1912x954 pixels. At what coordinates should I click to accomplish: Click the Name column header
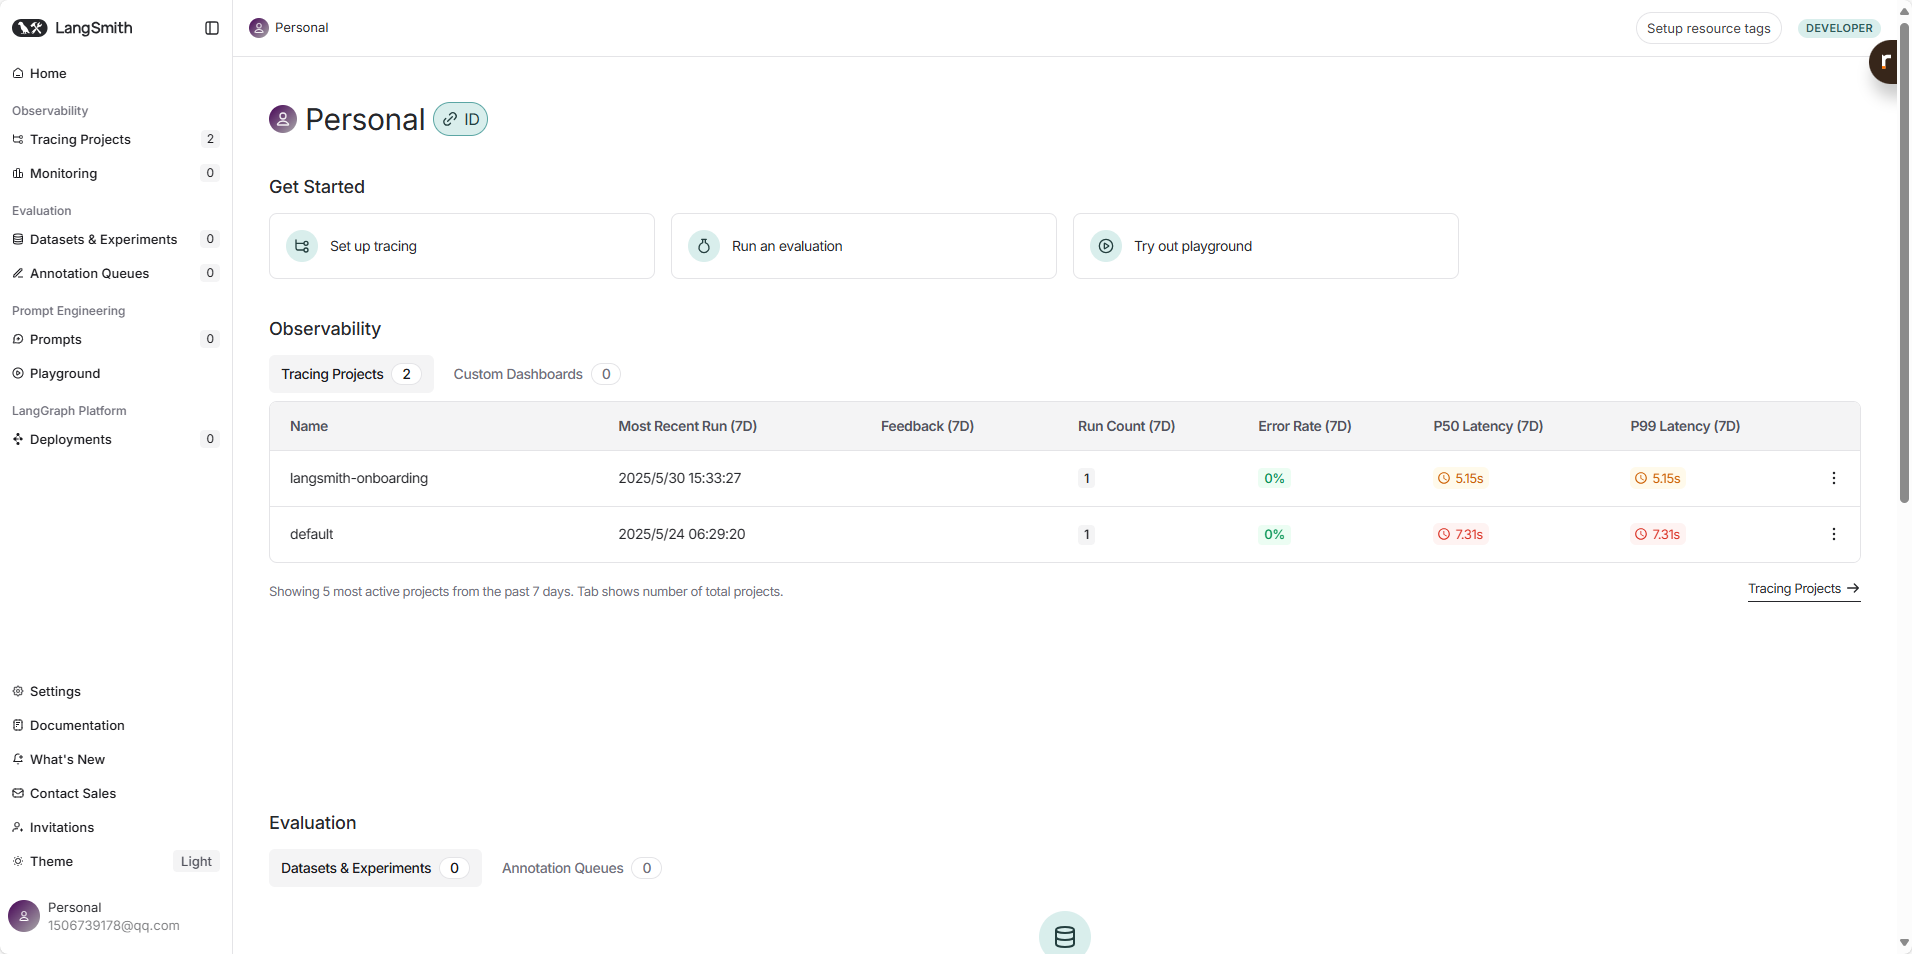[x=309, y=426]
